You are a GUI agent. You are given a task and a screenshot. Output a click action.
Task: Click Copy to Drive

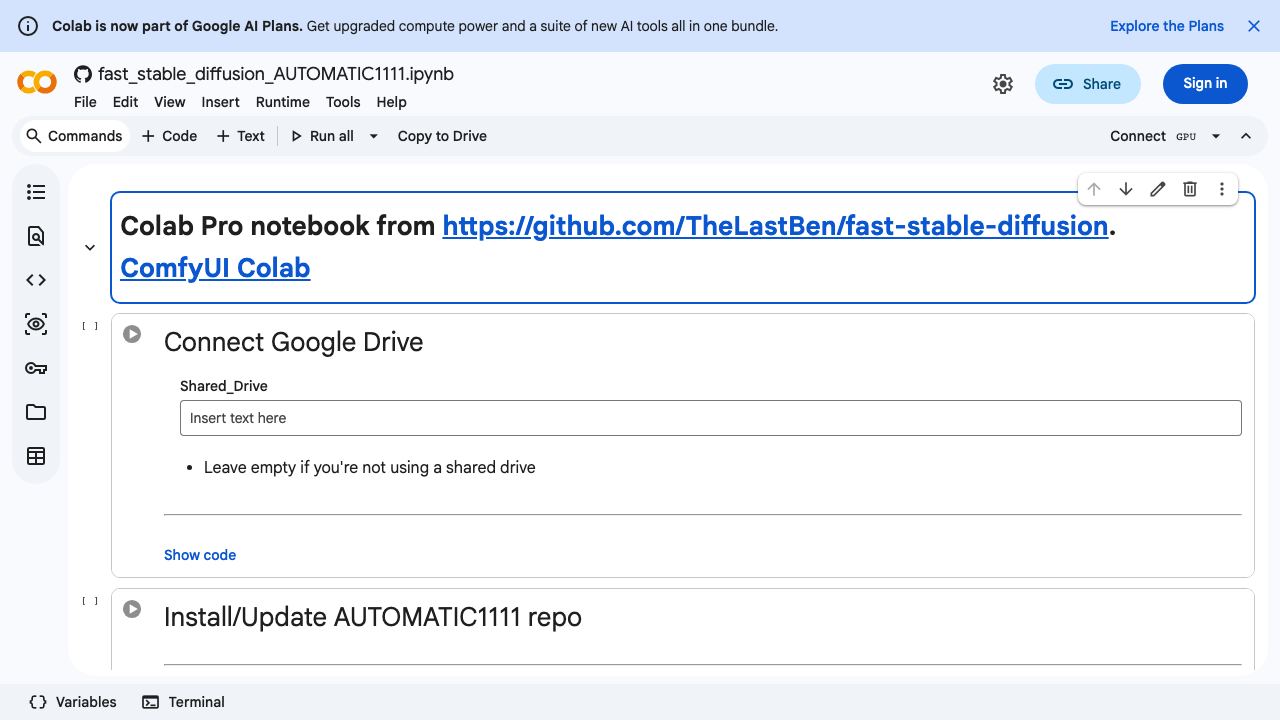(x=442, y=136)
